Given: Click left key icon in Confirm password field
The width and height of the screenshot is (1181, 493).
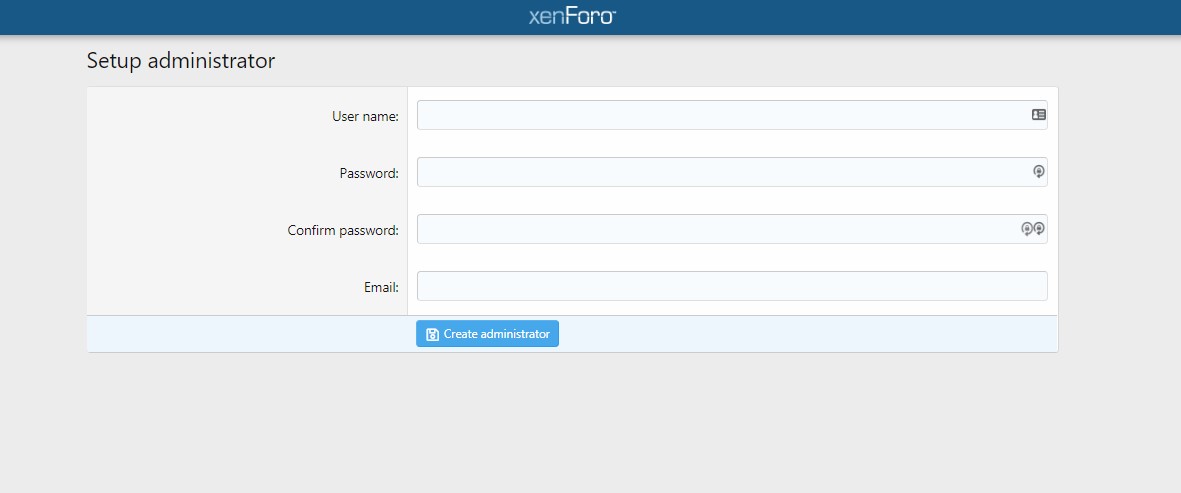Looking at the screenshot, I should point(1026,229).
